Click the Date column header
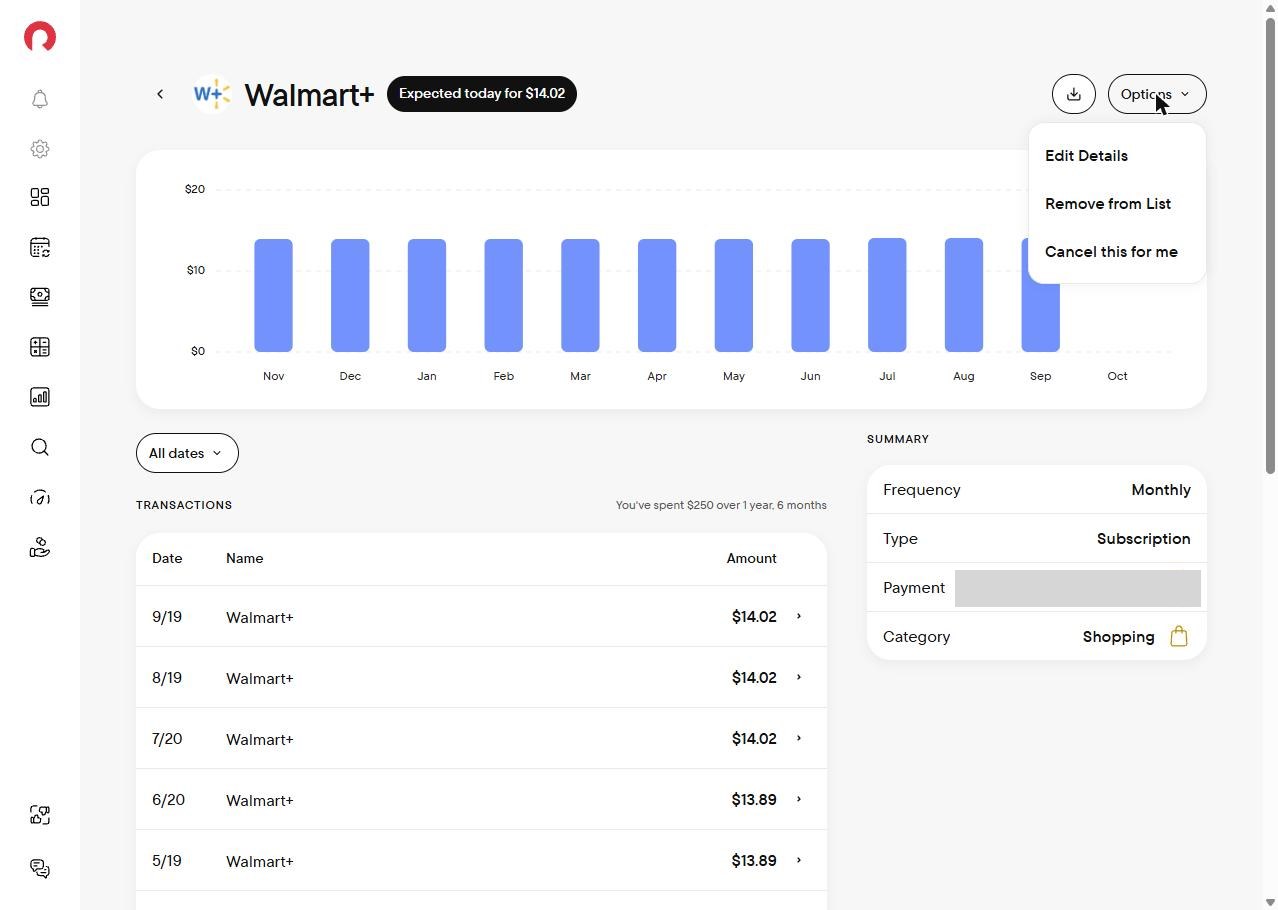1278x910 pixels. tap(167, 558)
